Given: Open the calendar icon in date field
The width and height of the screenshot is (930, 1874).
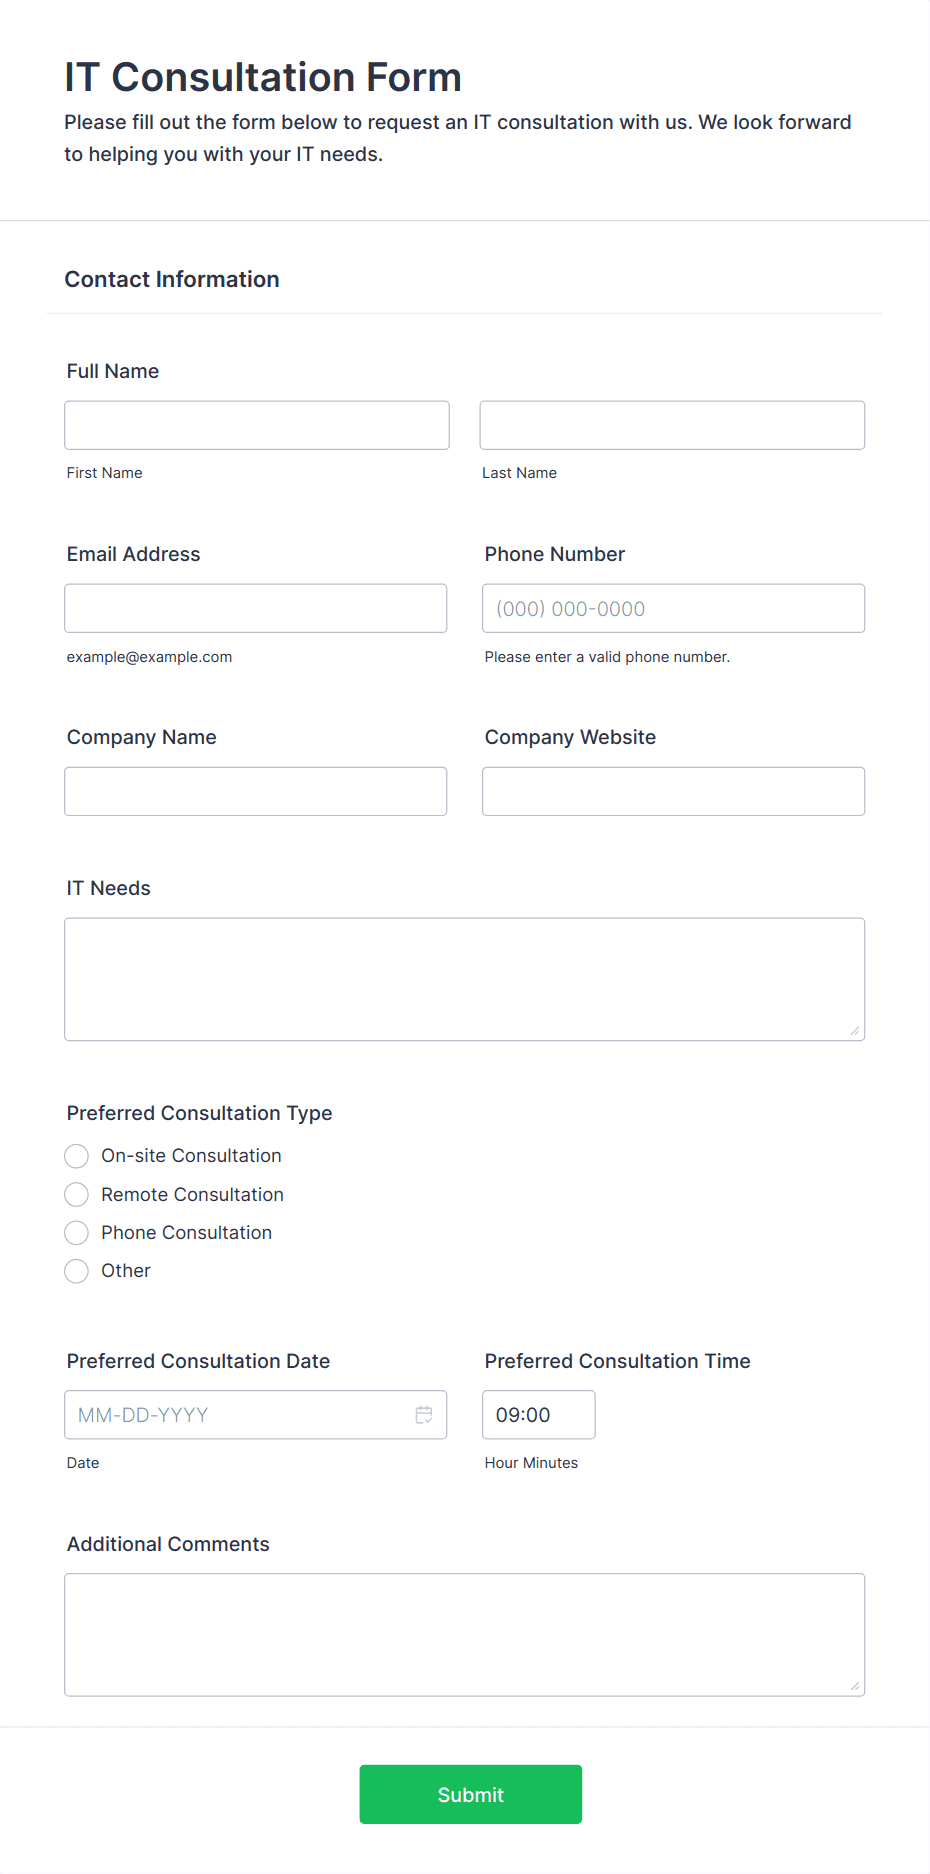Looking at the screenshot, I should pos(424,1414).
